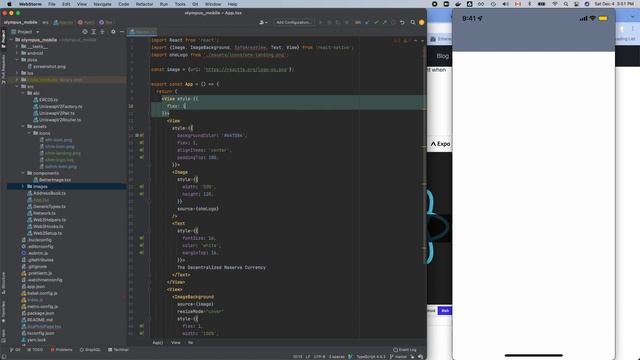Click the Add Configuration button
Screen dimensions: 640x360
(293, 22)
